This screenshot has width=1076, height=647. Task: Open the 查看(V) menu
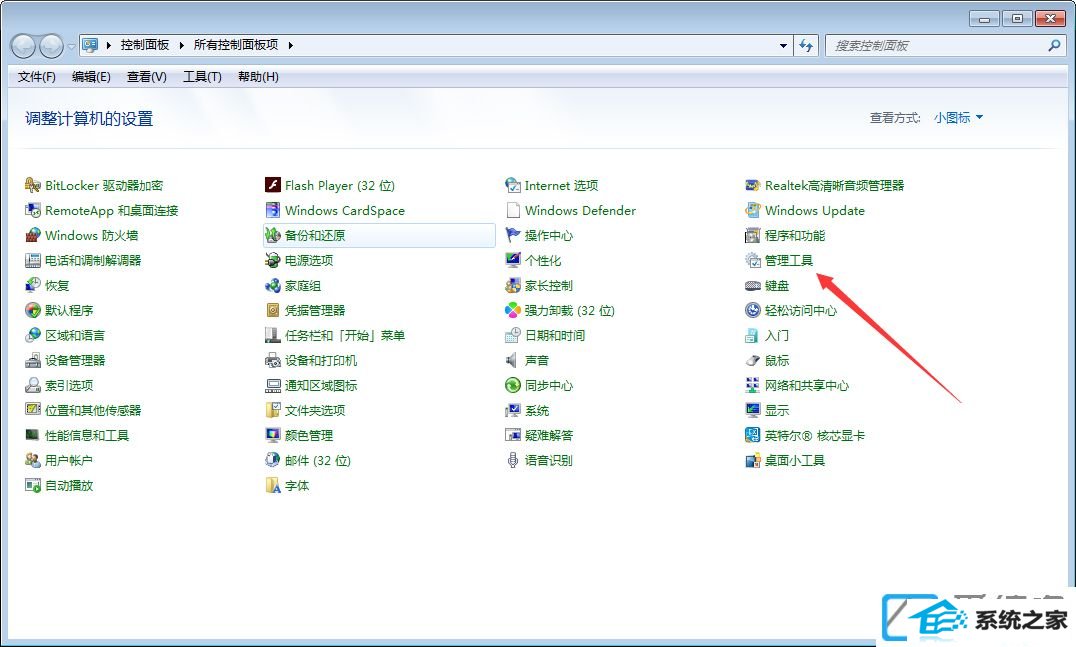pyautogui.click(x=147, y=76)
